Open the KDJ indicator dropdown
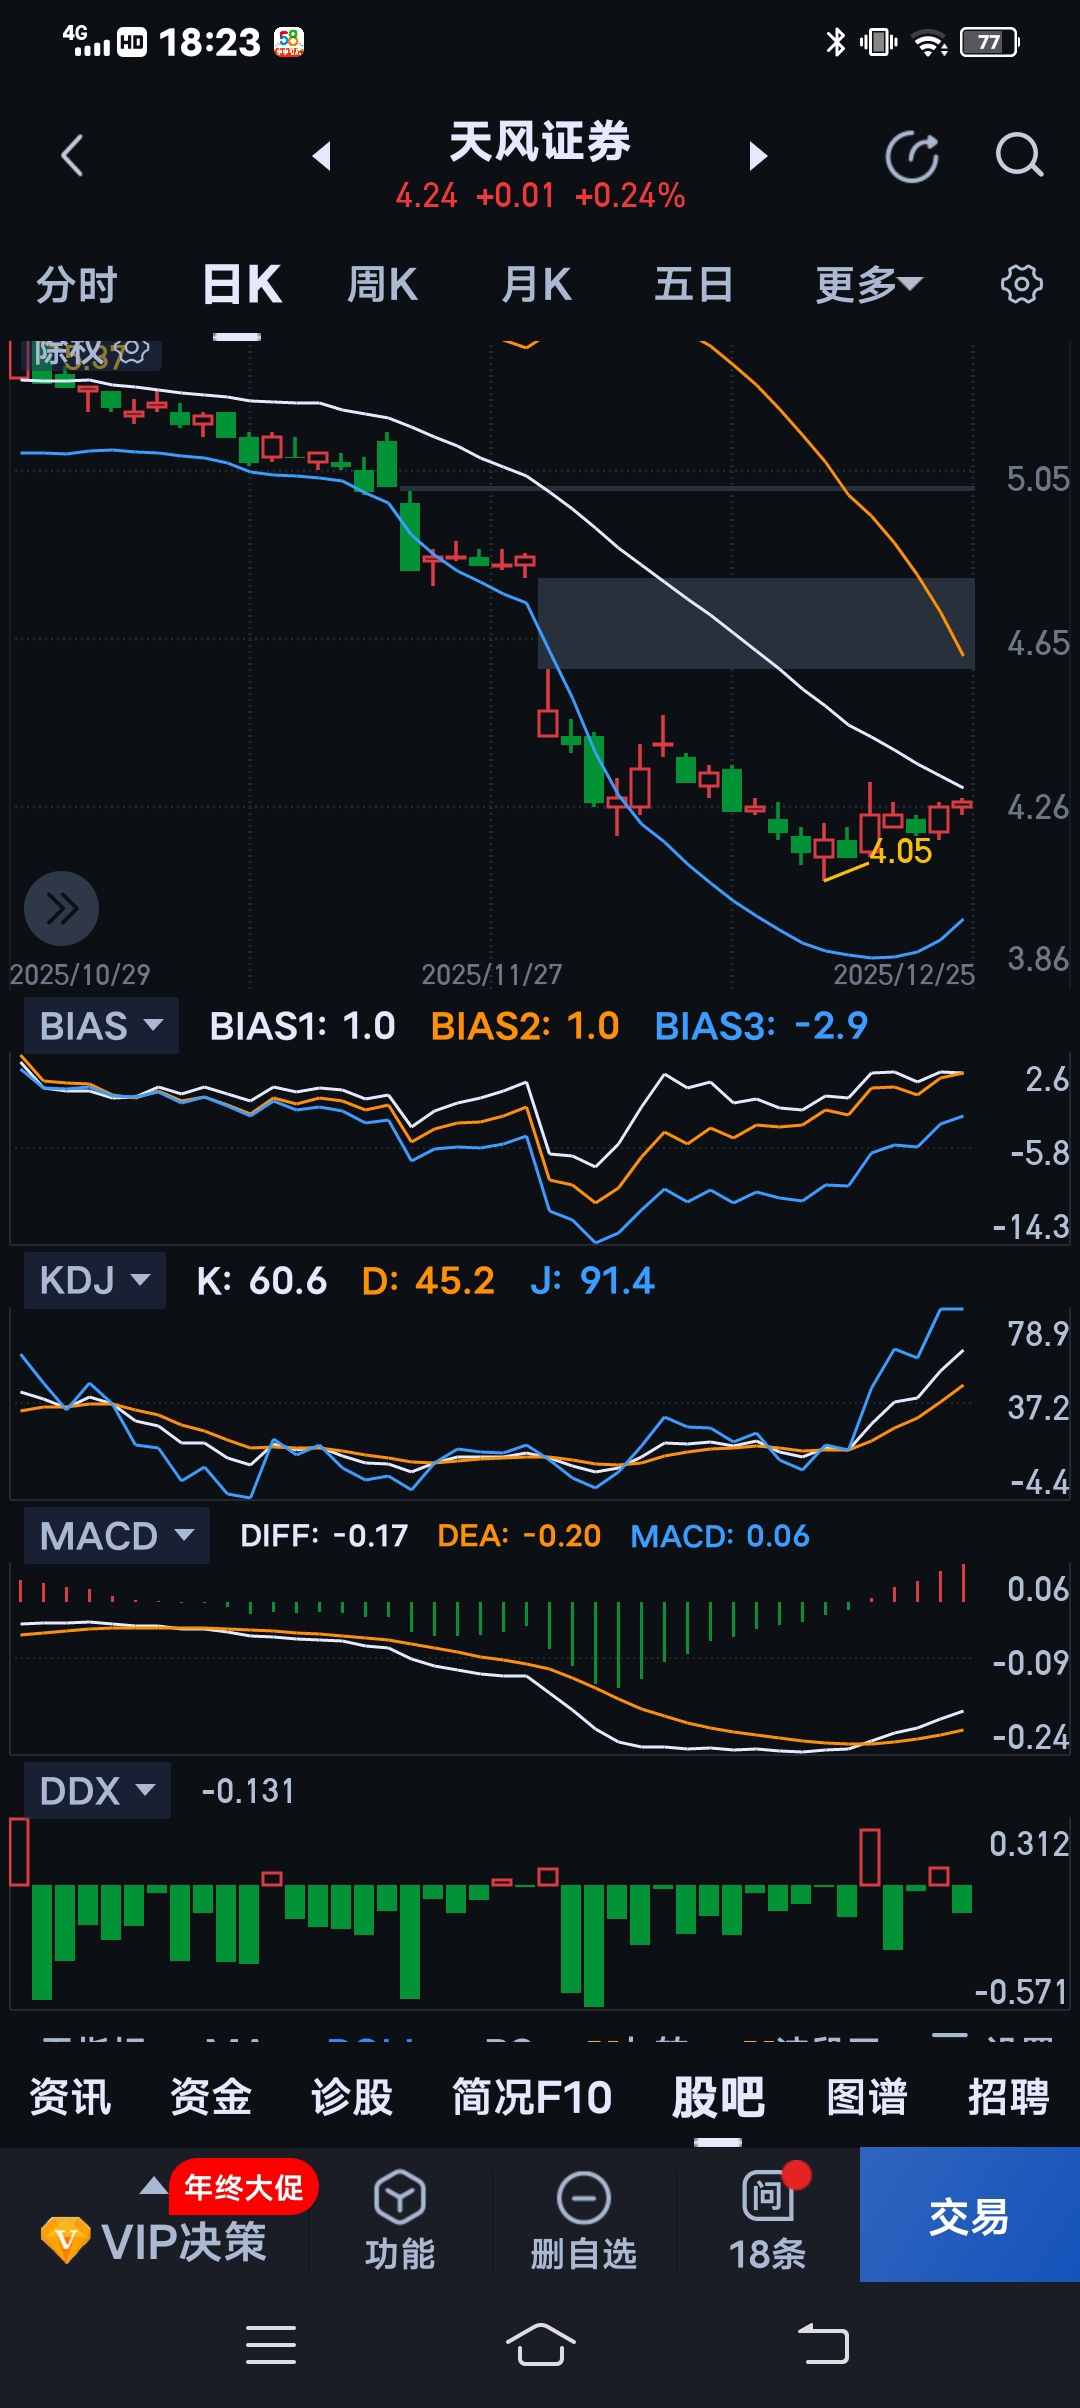 [x=94, y=1281]
